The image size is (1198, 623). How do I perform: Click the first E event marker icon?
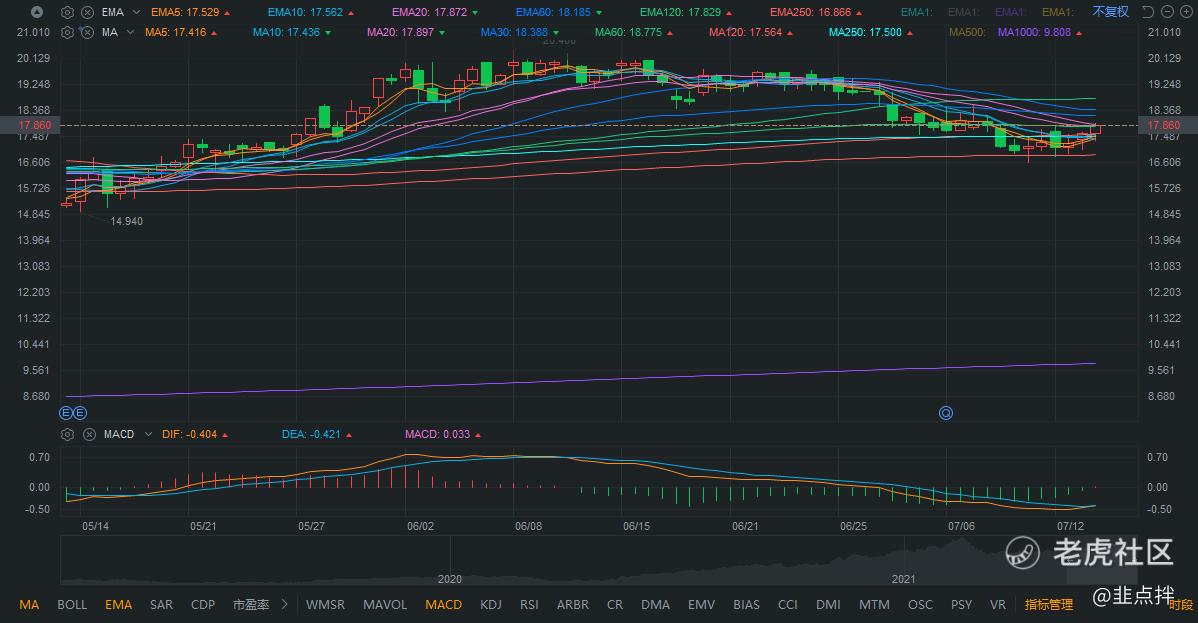(x=66, y=413)
